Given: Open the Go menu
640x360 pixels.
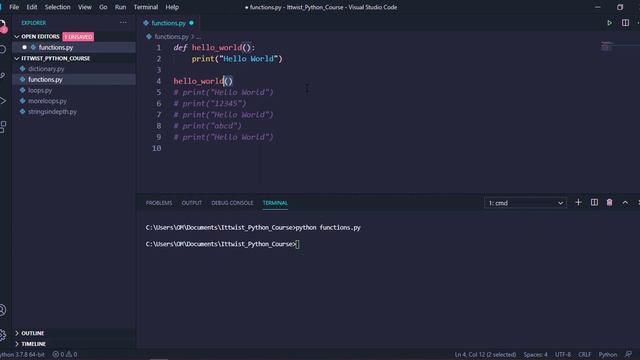Looking at the screenshot, I should (x=103, y=7).
